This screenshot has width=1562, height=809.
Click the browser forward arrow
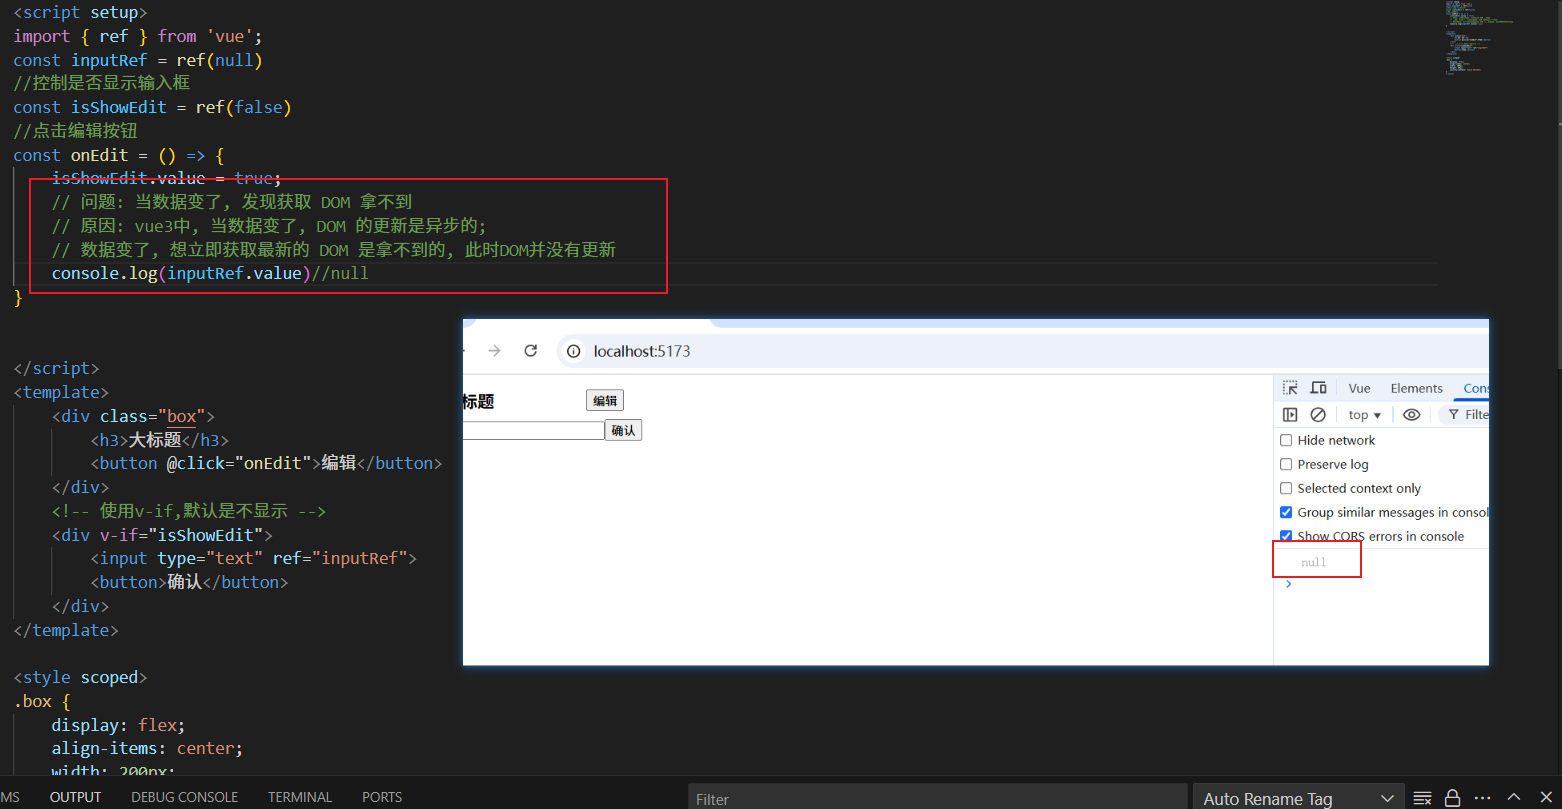coord(494,351)
